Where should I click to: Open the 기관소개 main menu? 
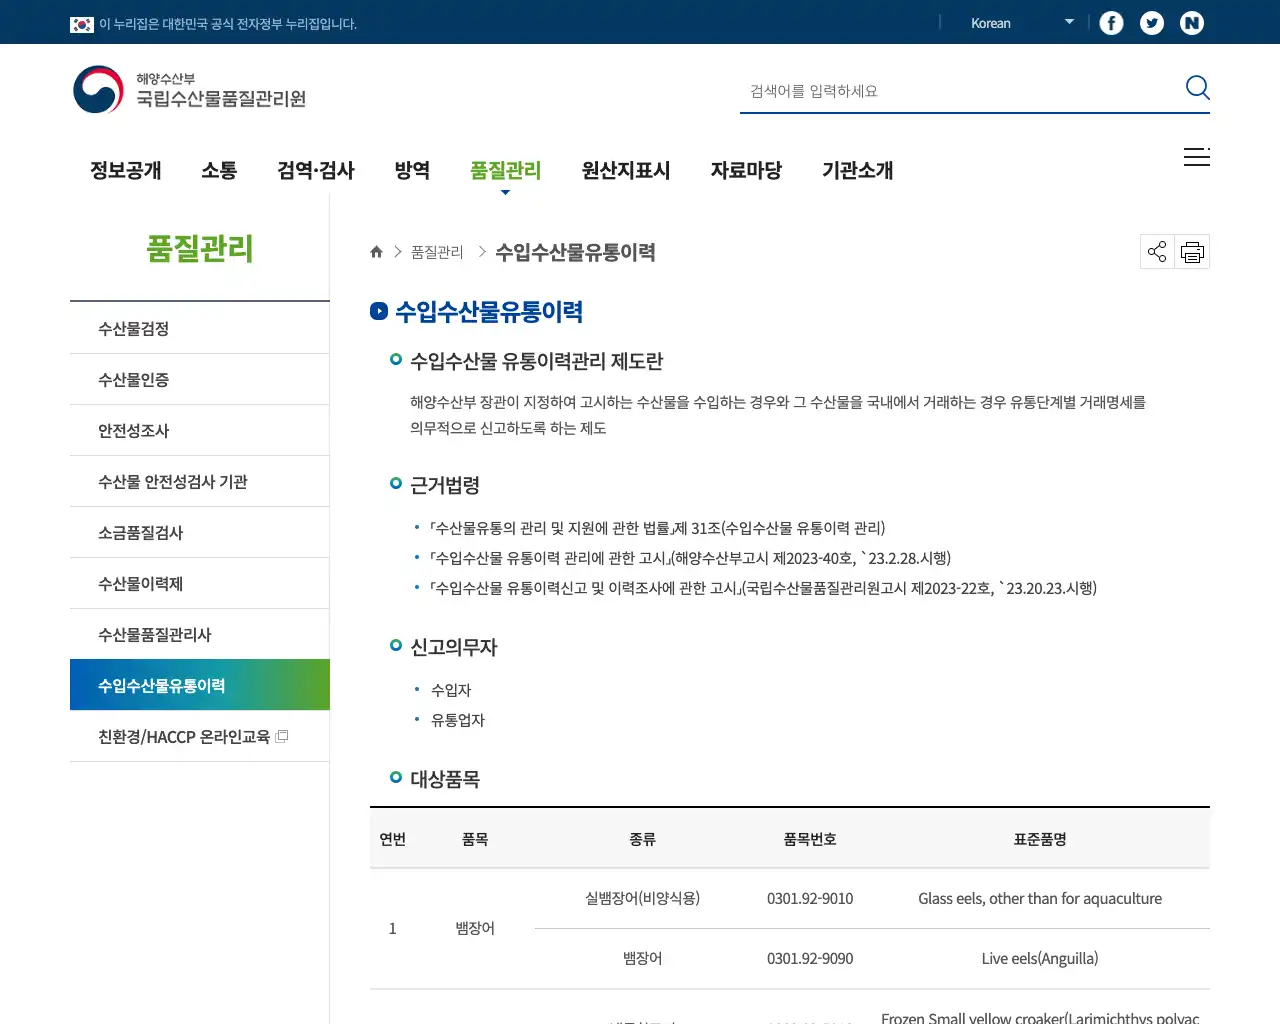(x=858, y=171)
